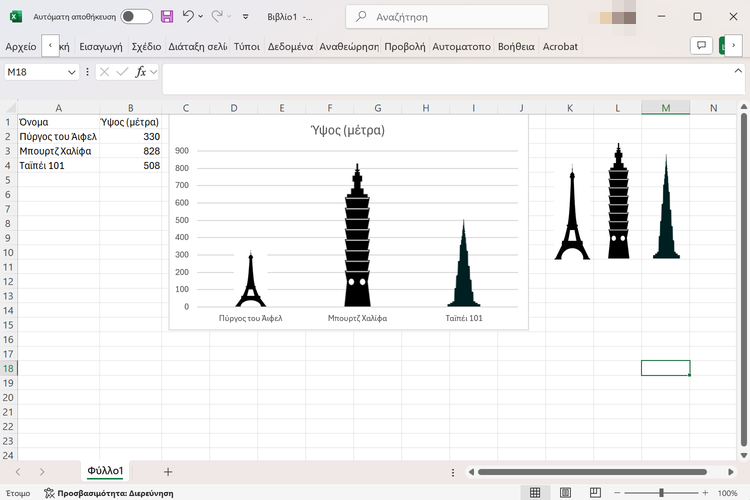This screenshot has width=750, height=500.
Task: Expand the formula bar chevron
Action: tap(739, 72)
